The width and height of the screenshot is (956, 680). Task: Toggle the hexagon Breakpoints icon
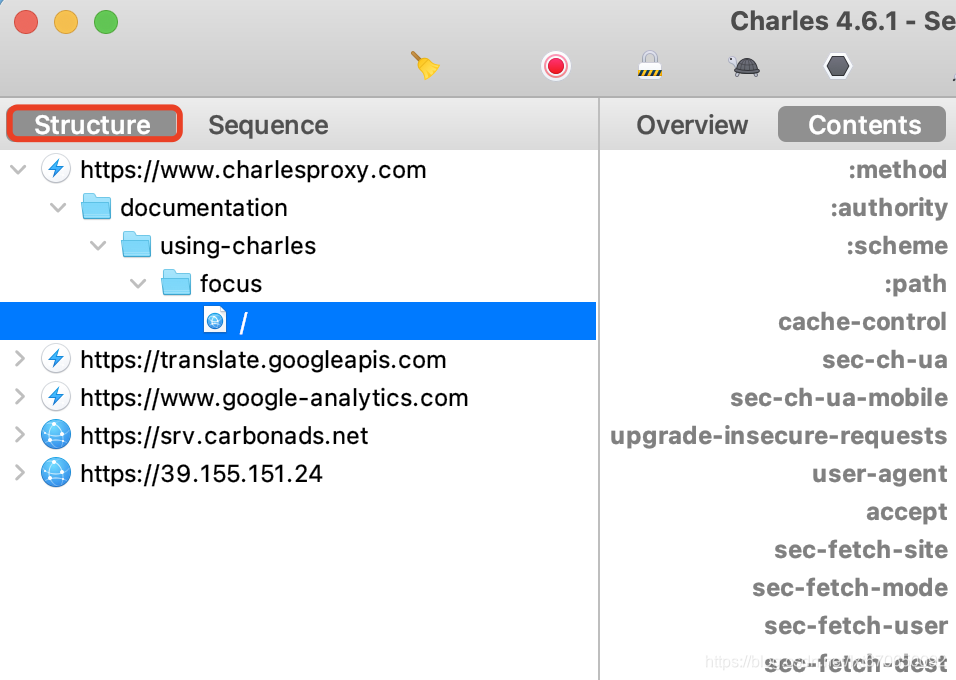click(838, 66)
